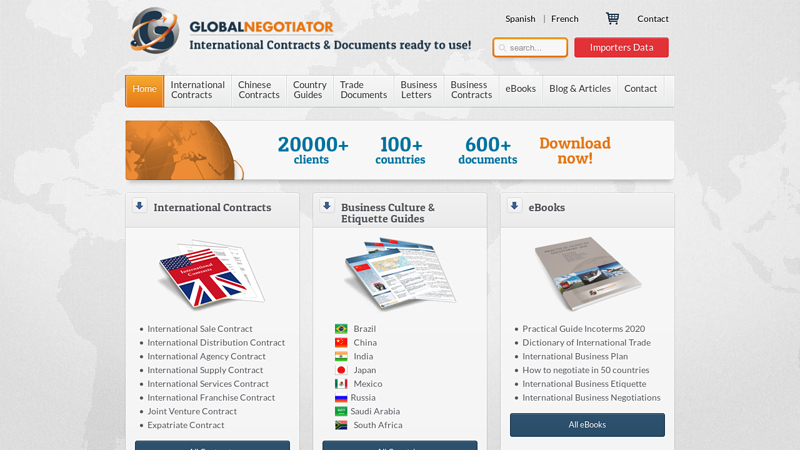Click the orange globe banner image
Image resolution: width=800 pixels, height=450 pixels.
click(184, 150)
